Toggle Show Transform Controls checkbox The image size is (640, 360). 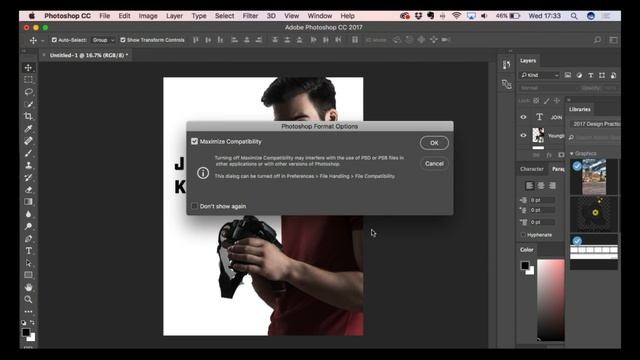(x=123, y=40)
